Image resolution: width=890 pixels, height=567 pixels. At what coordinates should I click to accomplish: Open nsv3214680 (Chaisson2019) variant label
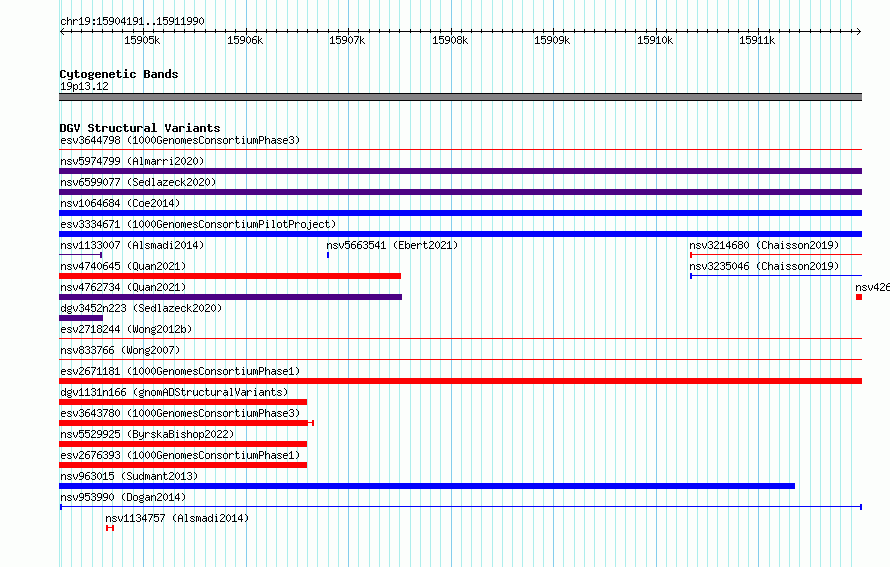pos(764,245)
